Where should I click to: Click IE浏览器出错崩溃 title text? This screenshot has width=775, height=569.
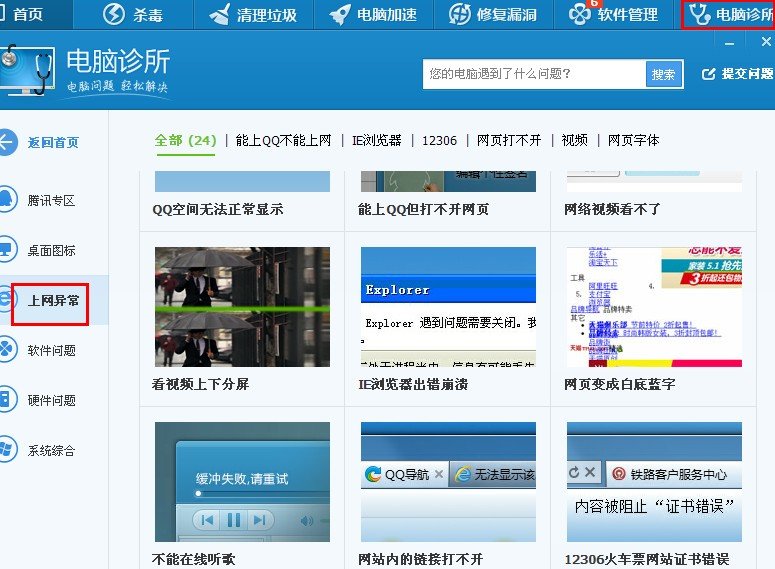pos(413,384)
